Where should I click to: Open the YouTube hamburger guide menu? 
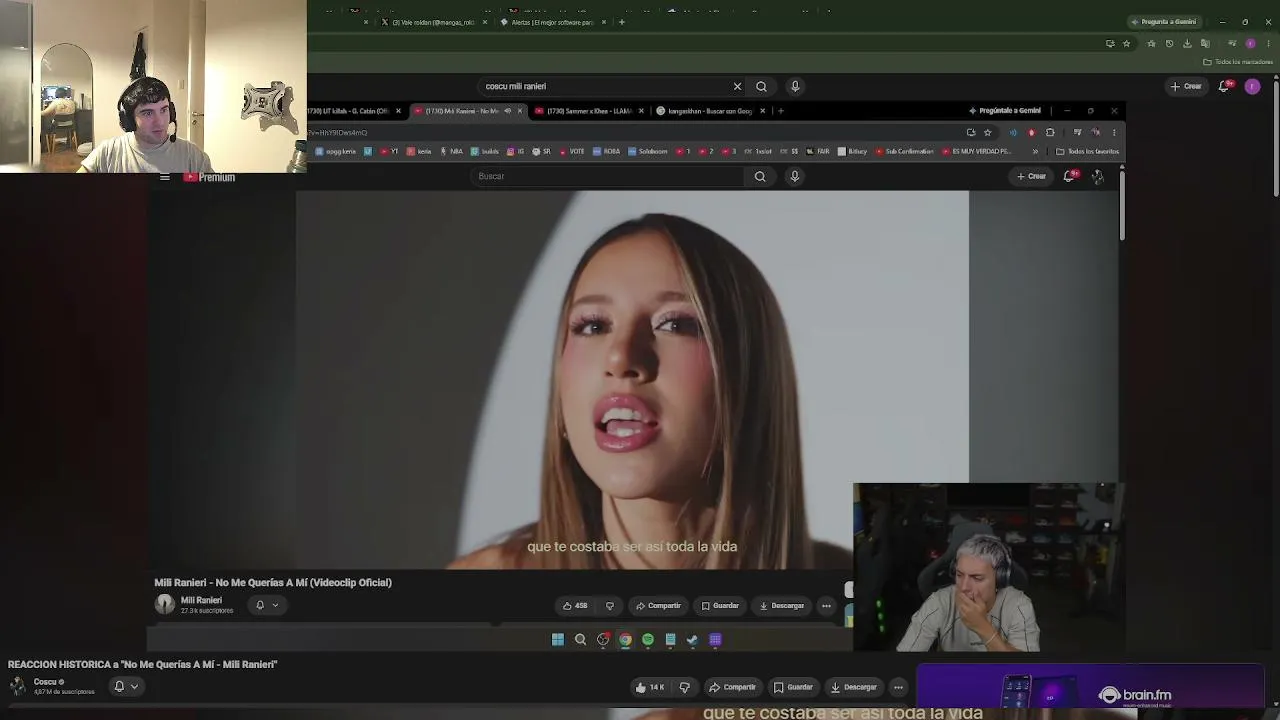pyautogui.click(x=164, y=177)
